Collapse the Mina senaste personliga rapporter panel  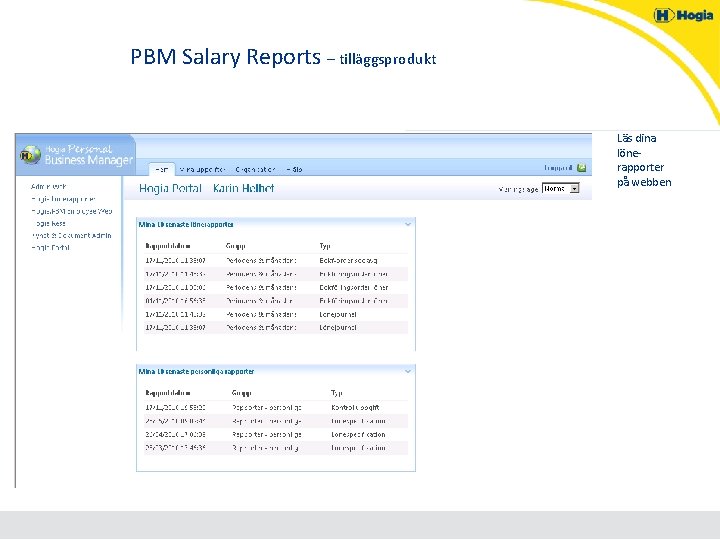point(408,371)
